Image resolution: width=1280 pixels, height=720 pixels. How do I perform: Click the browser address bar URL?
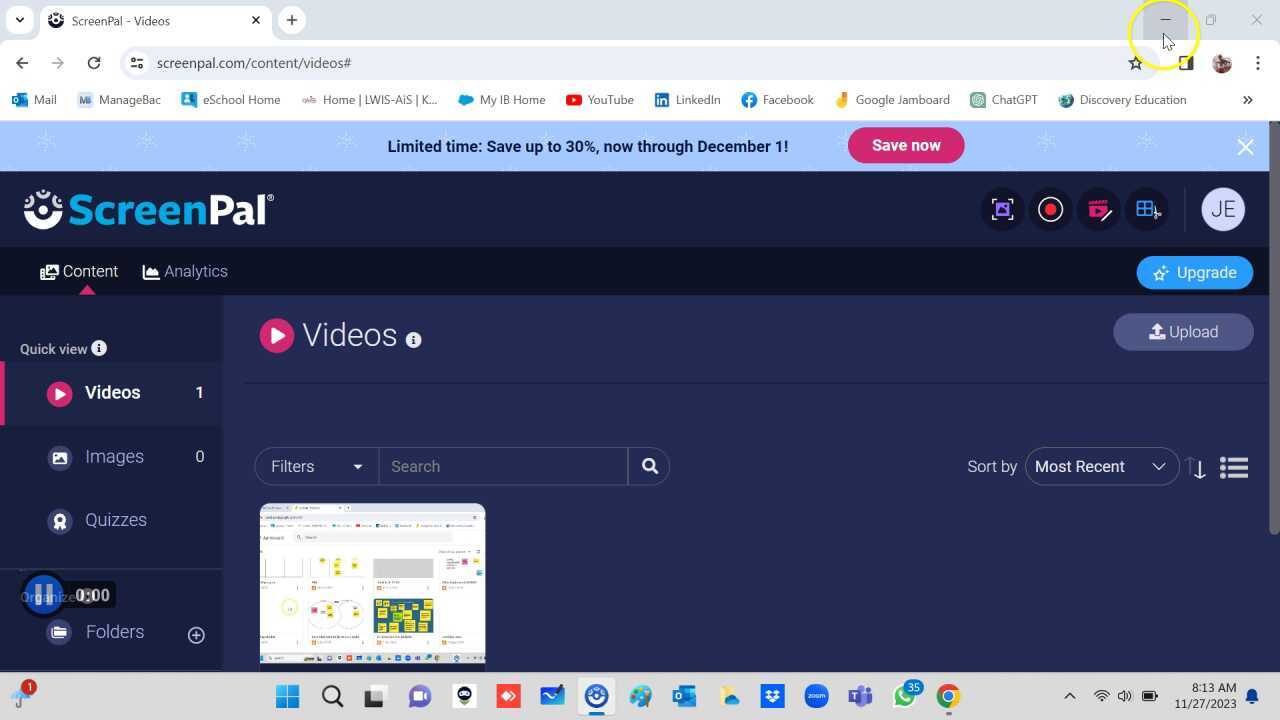[x=254, y=63]
